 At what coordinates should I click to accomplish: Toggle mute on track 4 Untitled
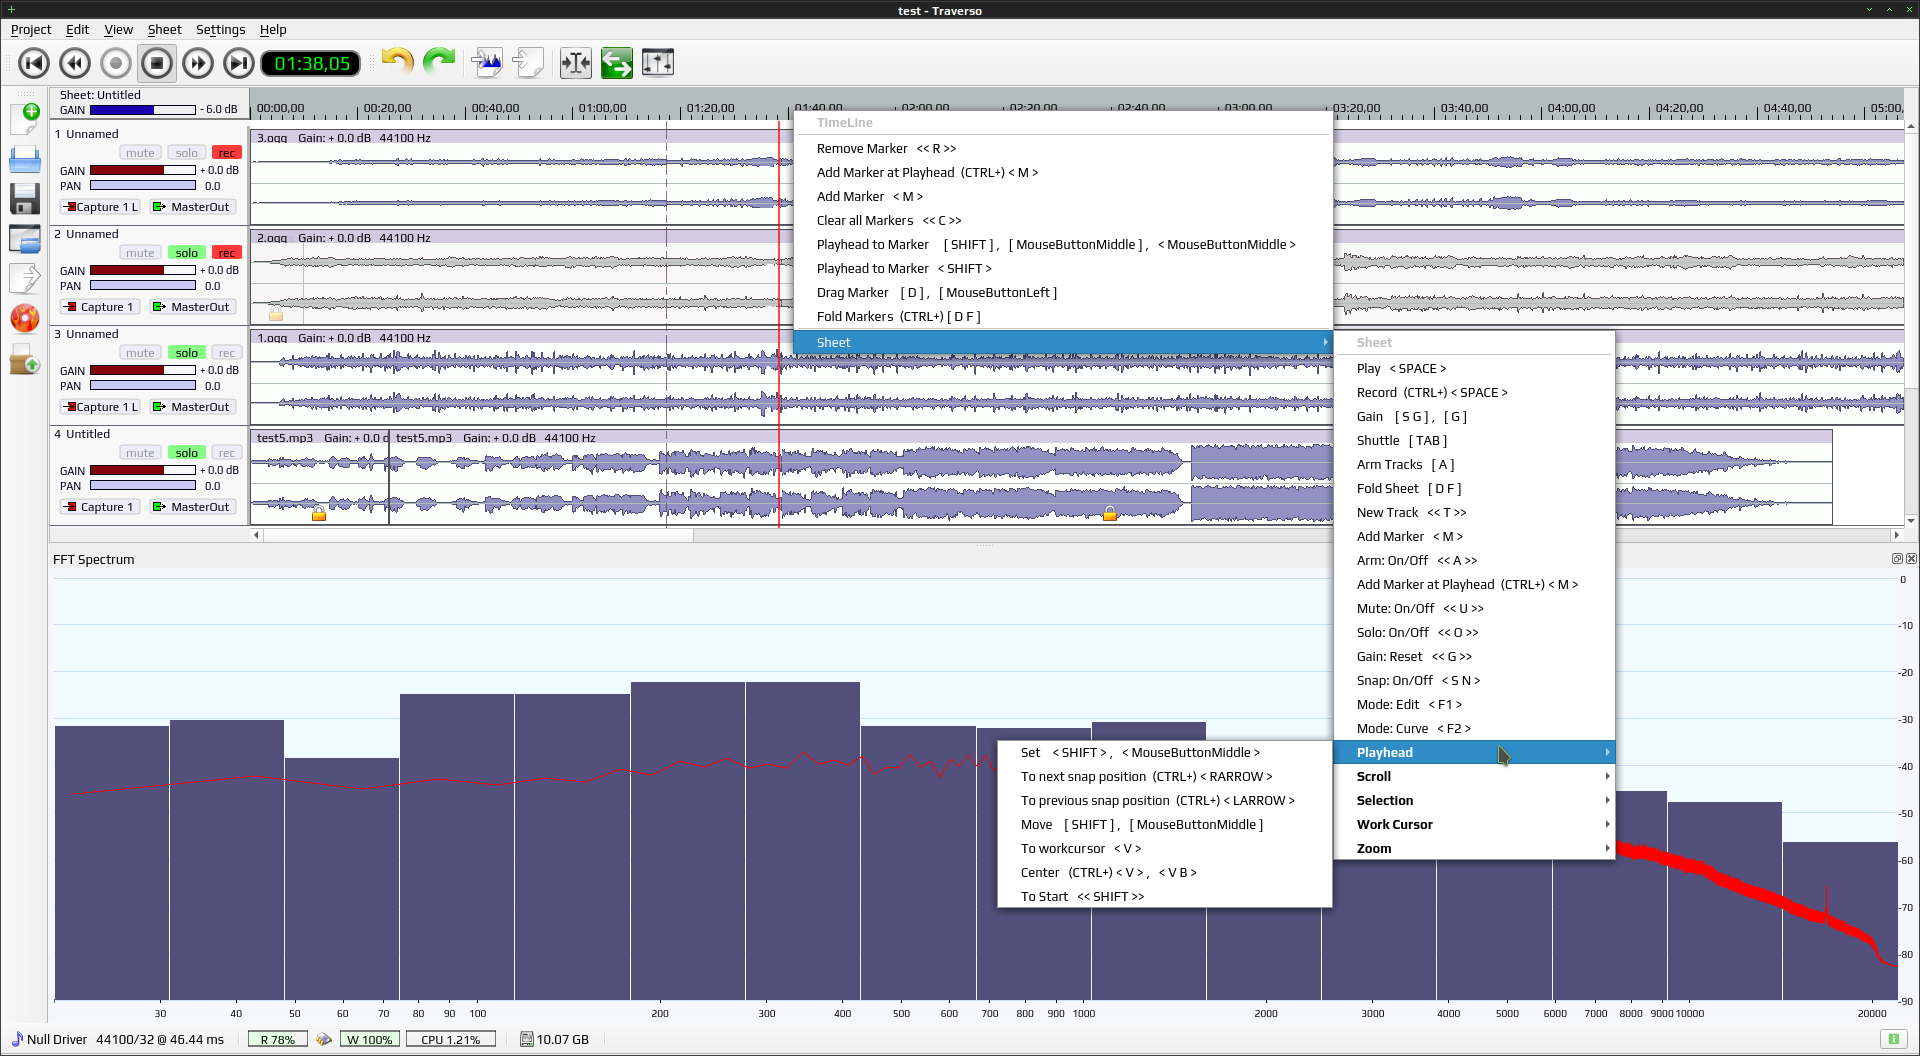click(140, 453)
